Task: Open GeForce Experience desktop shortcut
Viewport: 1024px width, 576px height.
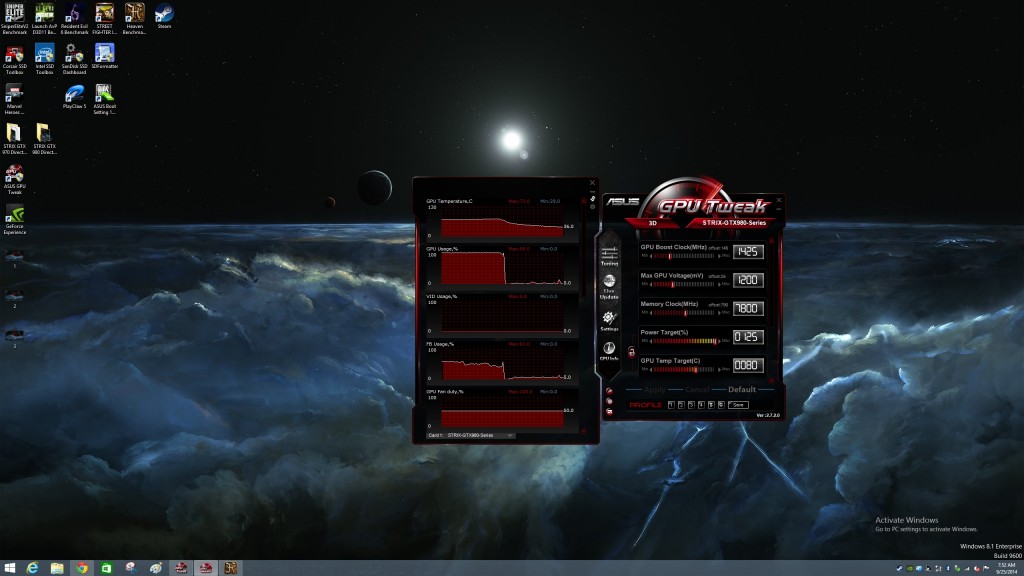Action: [14, 219]
